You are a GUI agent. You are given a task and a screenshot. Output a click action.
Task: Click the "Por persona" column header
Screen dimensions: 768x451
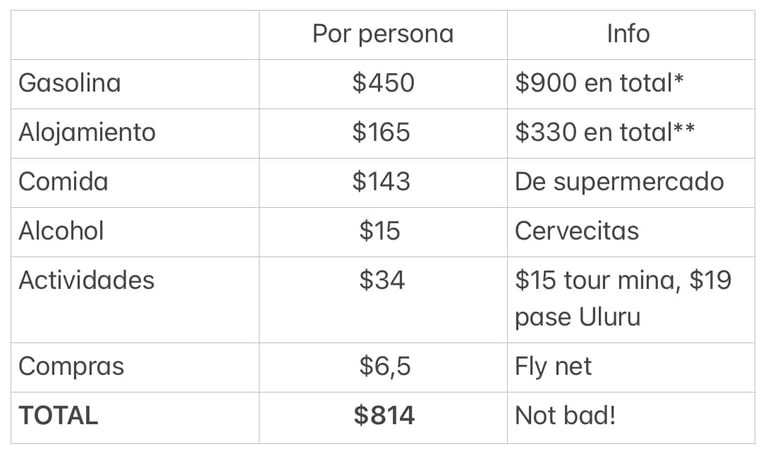click(x=382, y=34)
